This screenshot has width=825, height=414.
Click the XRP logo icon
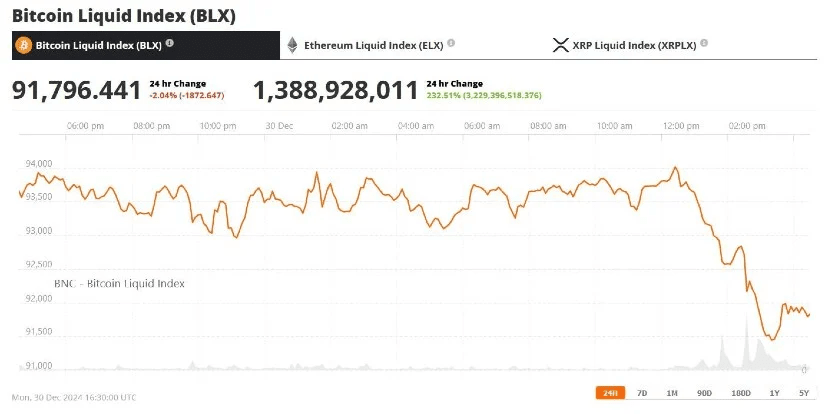tap(560, 45)
